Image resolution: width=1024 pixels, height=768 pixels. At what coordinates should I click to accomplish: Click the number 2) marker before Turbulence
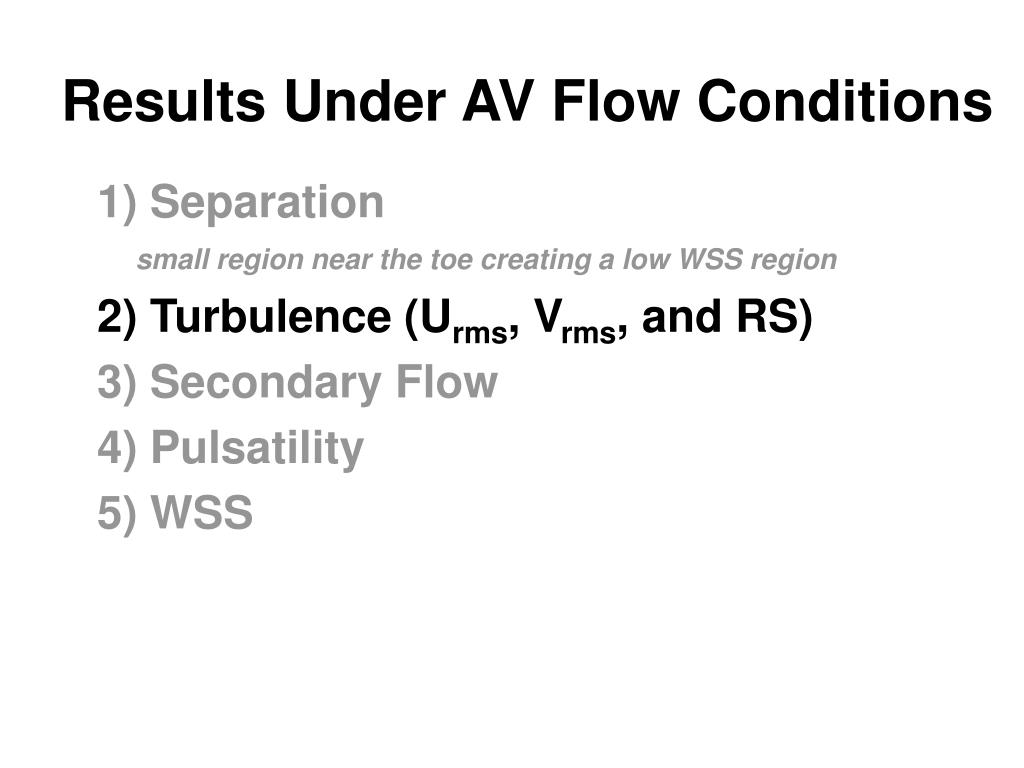point(117,317)
